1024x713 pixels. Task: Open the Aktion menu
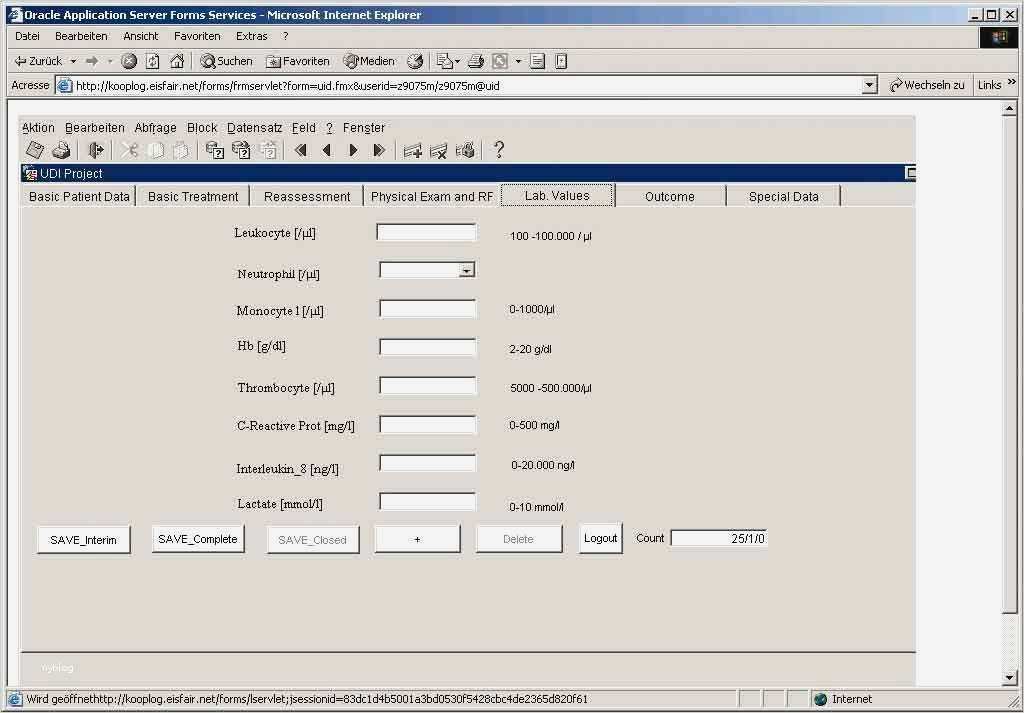point(39,128)
